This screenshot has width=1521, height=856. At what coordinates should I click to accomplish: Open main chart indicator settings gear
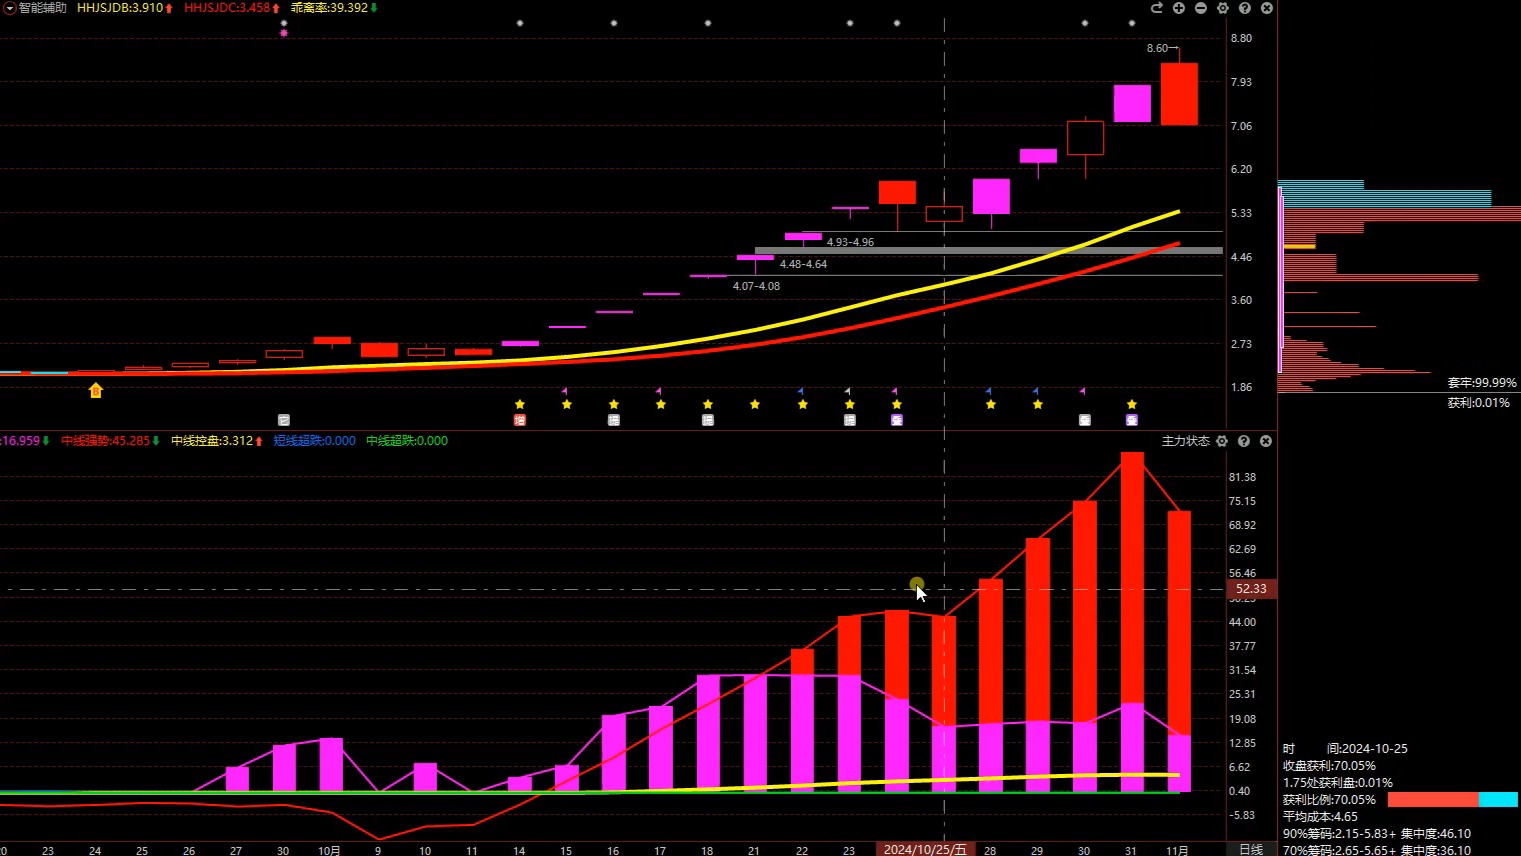click(x=1222, y=8)
